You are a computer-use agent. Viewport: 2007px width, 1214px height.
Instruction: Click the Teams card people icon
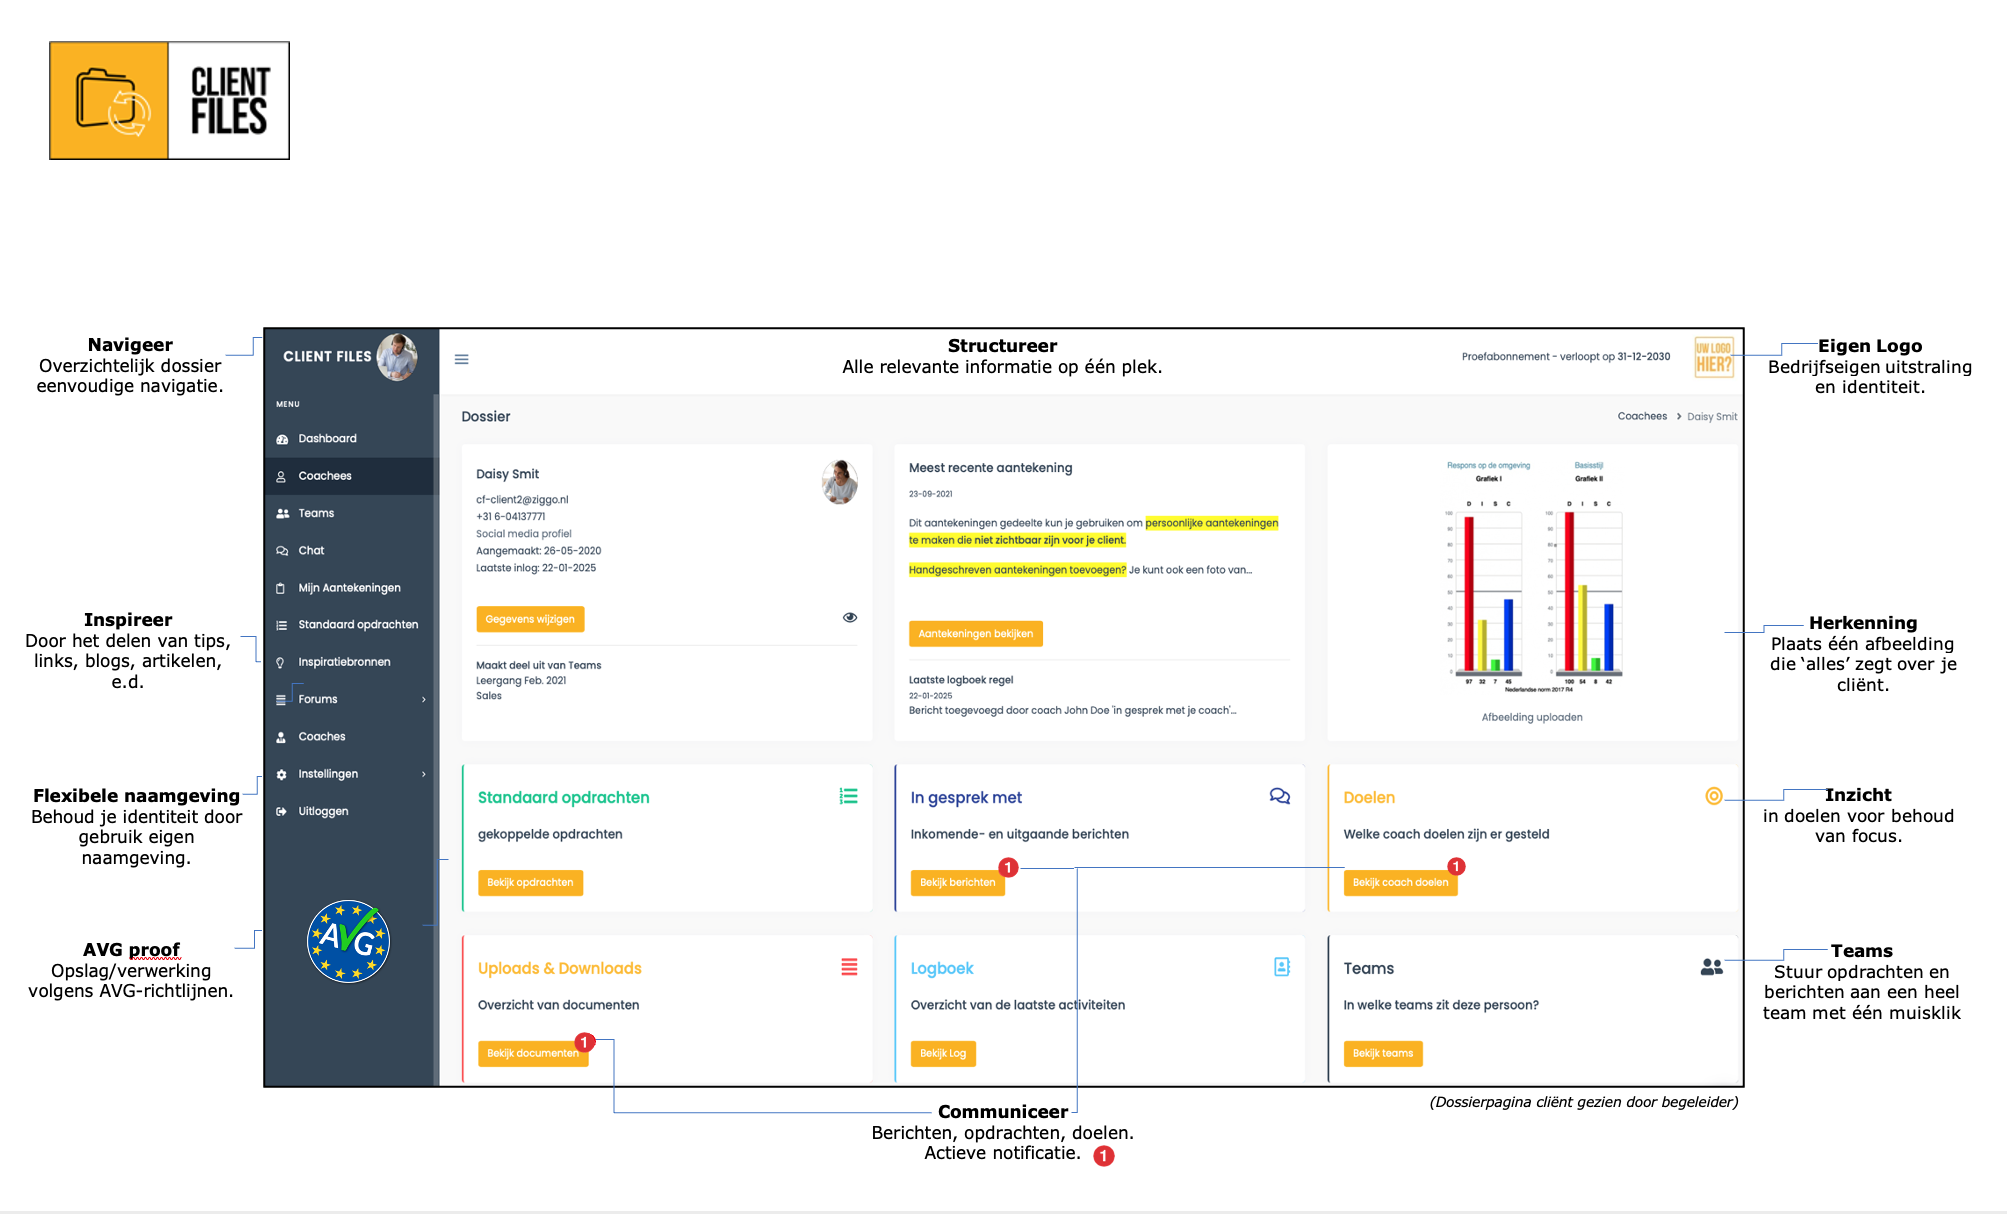[x=1711, y=967]
